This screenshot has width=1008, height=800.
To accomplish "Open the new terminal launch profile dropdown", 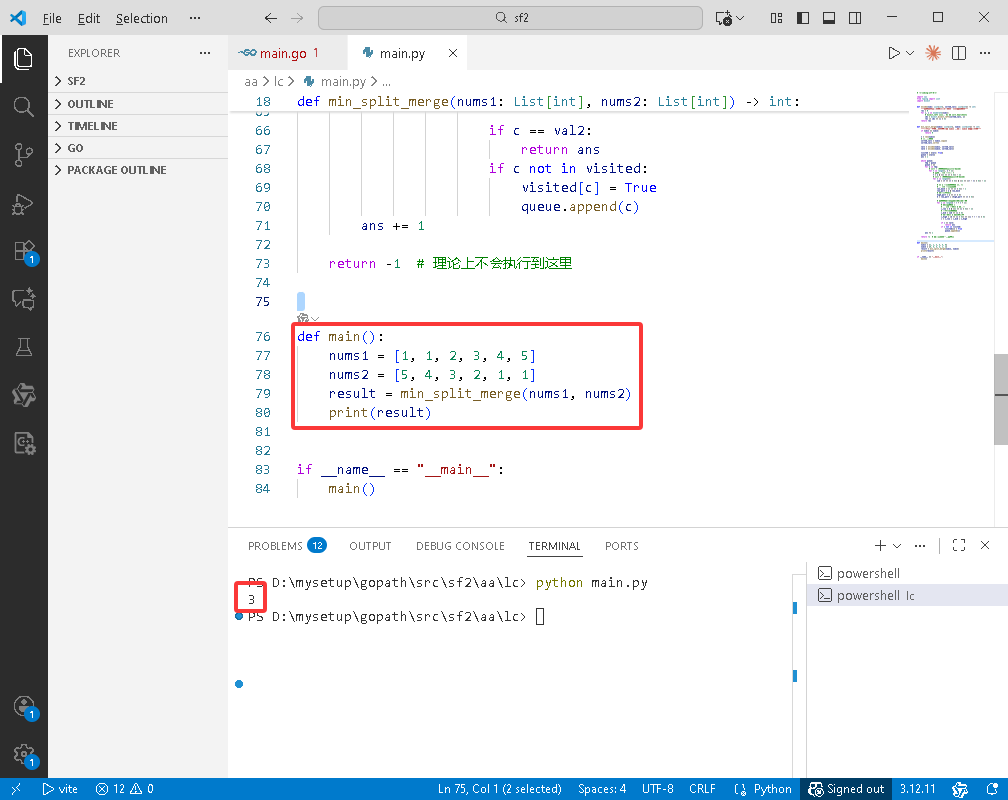I will click(x=897, y=545).
